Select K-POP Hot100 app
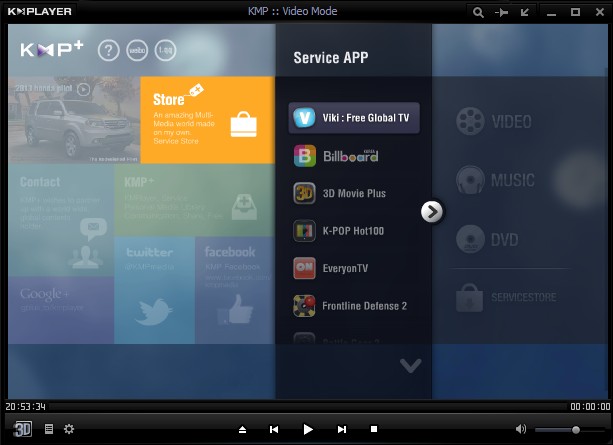The image size is (613, 445). pyautogui.click(x=354, y=231)
